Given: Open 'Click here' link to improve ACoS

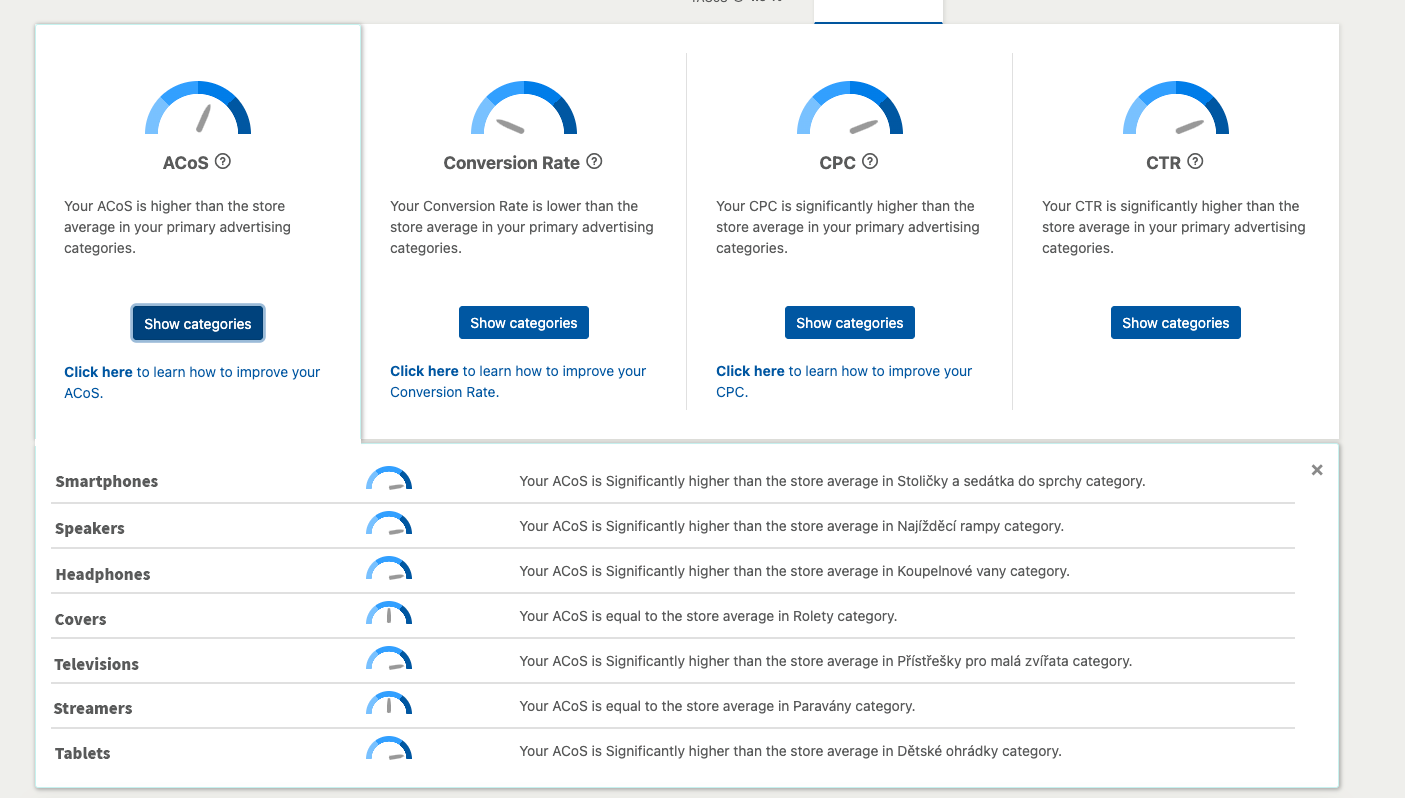Looking at the screenshot, I should tap(98, 372).
